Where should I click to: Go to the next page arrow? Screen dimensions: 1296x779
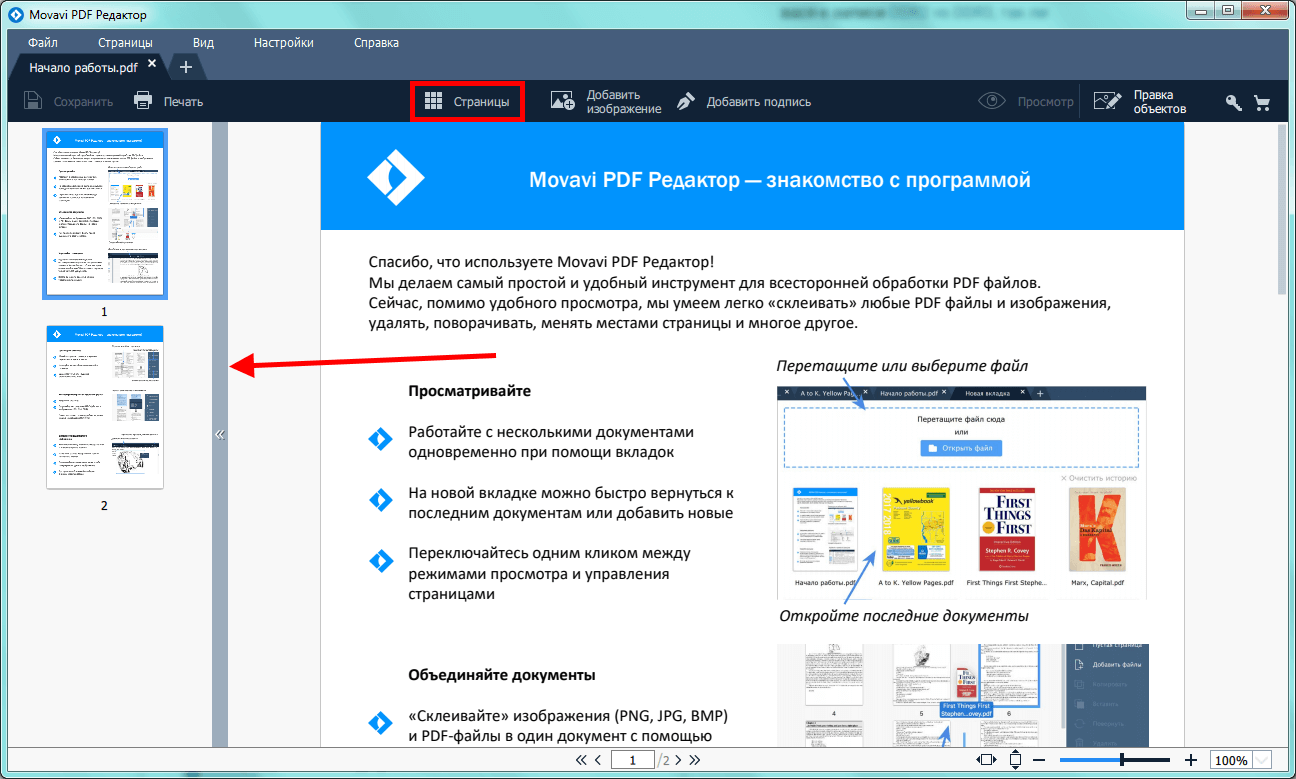[679, 760]
